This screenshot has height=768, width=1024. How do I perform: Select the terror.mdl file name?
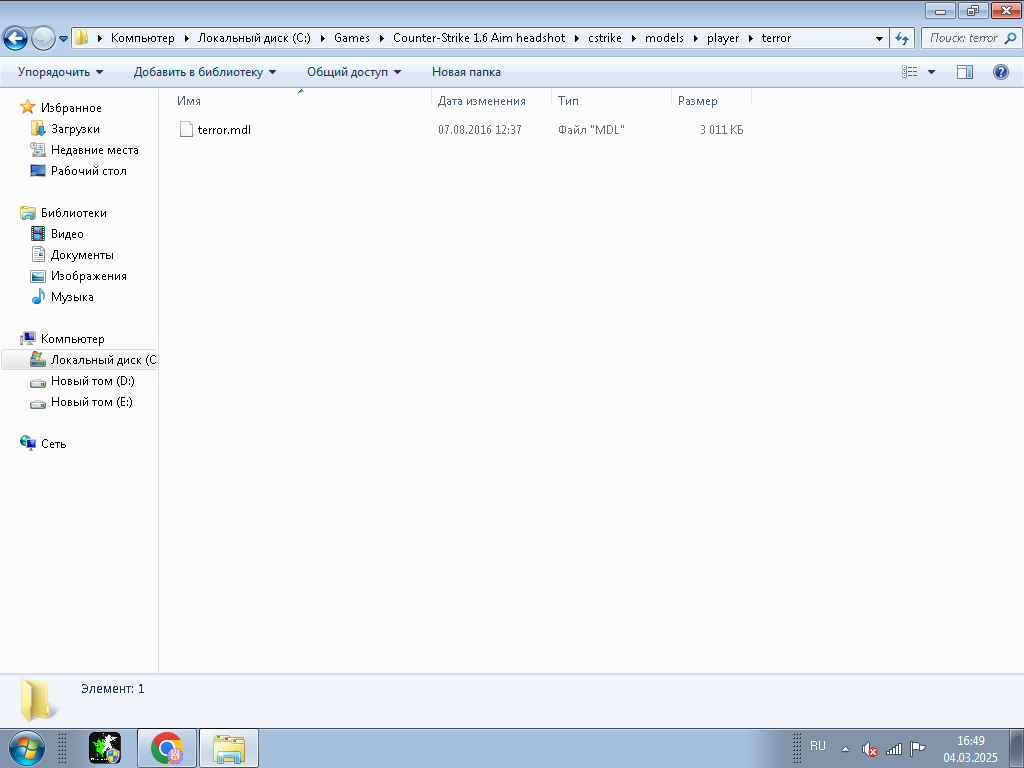(x=224, y=130)
